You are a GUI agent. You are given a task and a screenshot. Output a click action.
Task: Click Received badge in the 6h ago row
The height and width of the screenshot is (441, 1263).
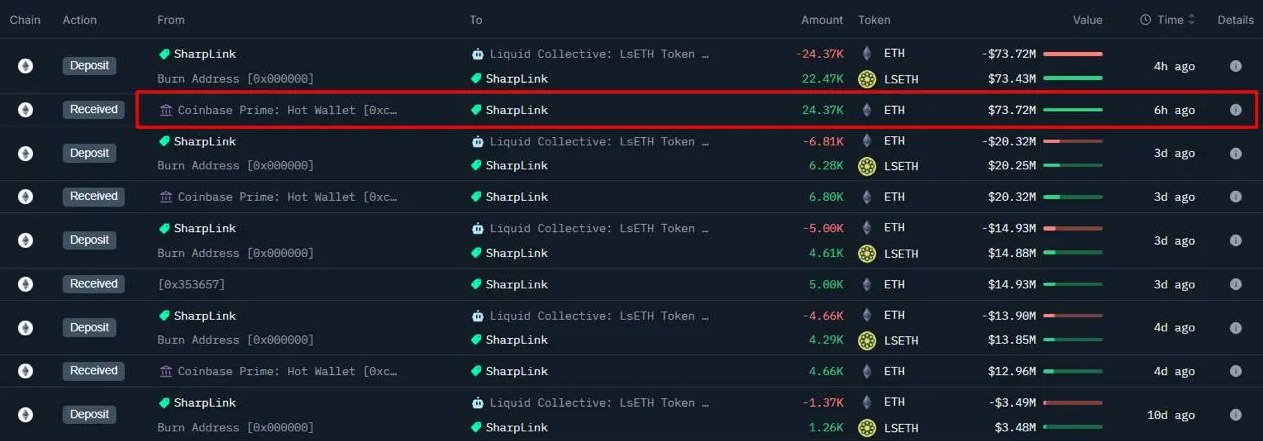point(94,109)
